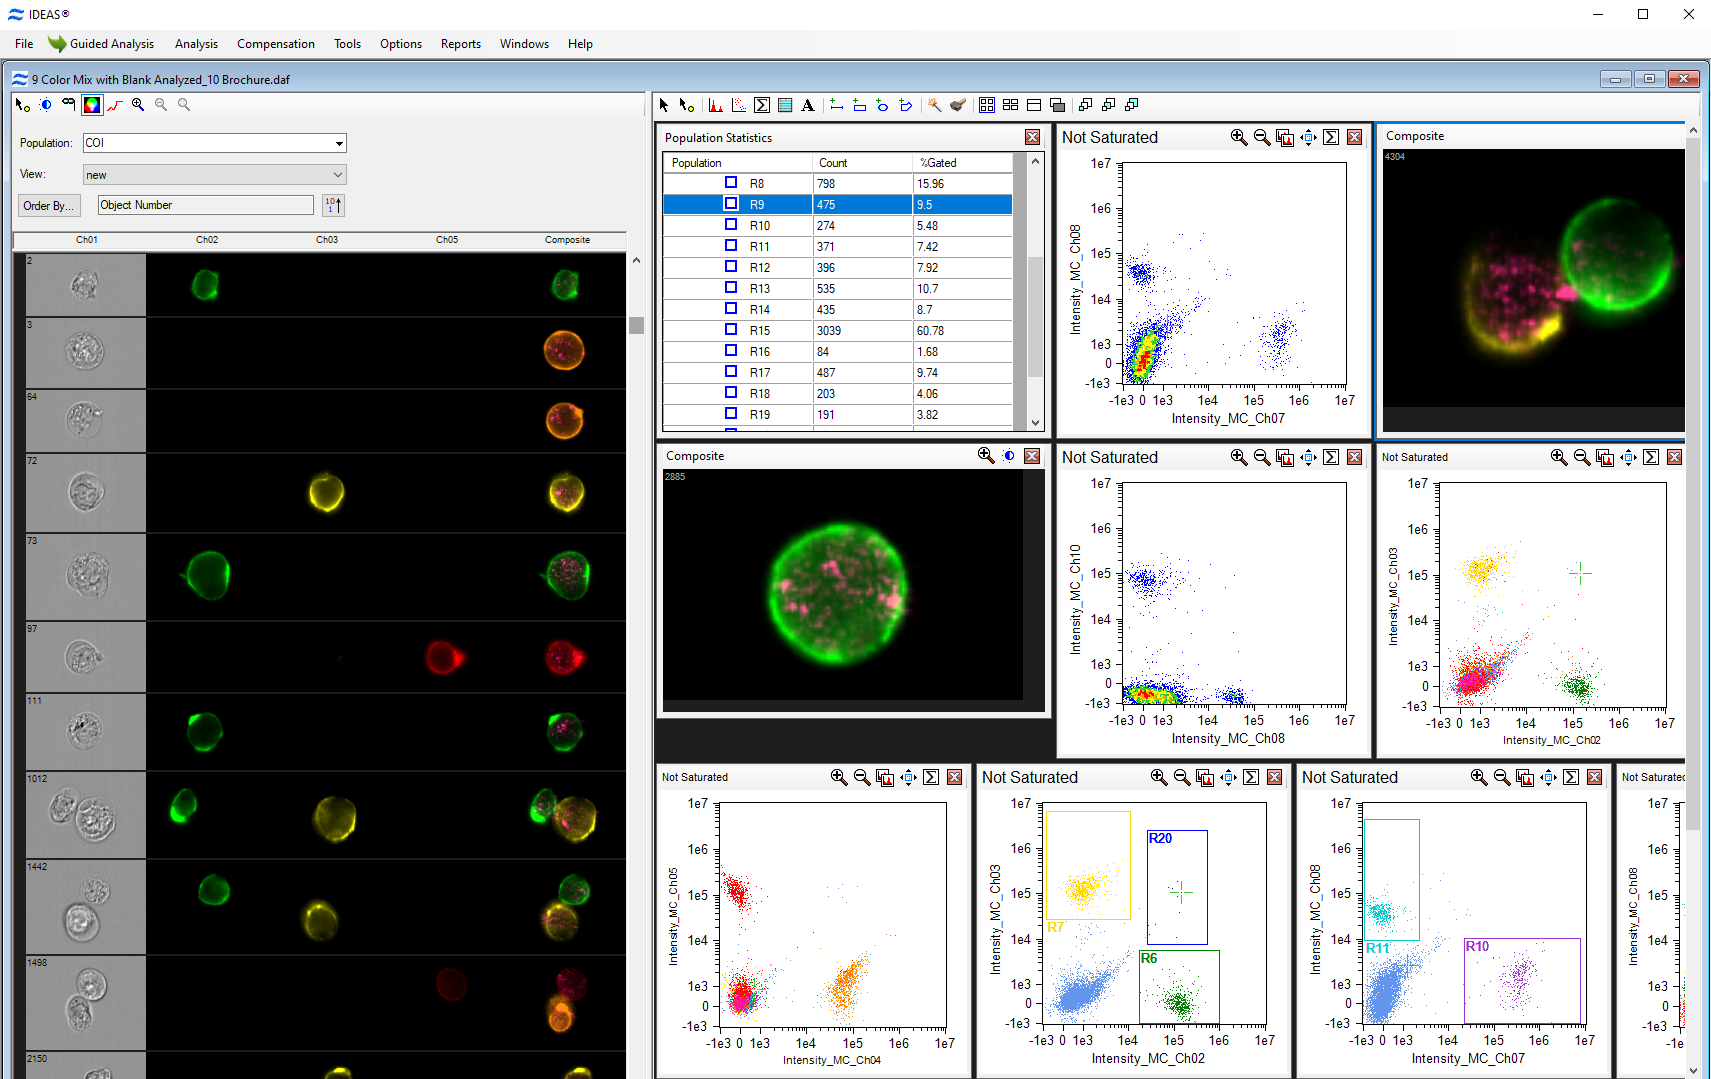This screenshot has width=1711, height=1079.
Task: Open the Analysis menu
Action: [196, 44]
